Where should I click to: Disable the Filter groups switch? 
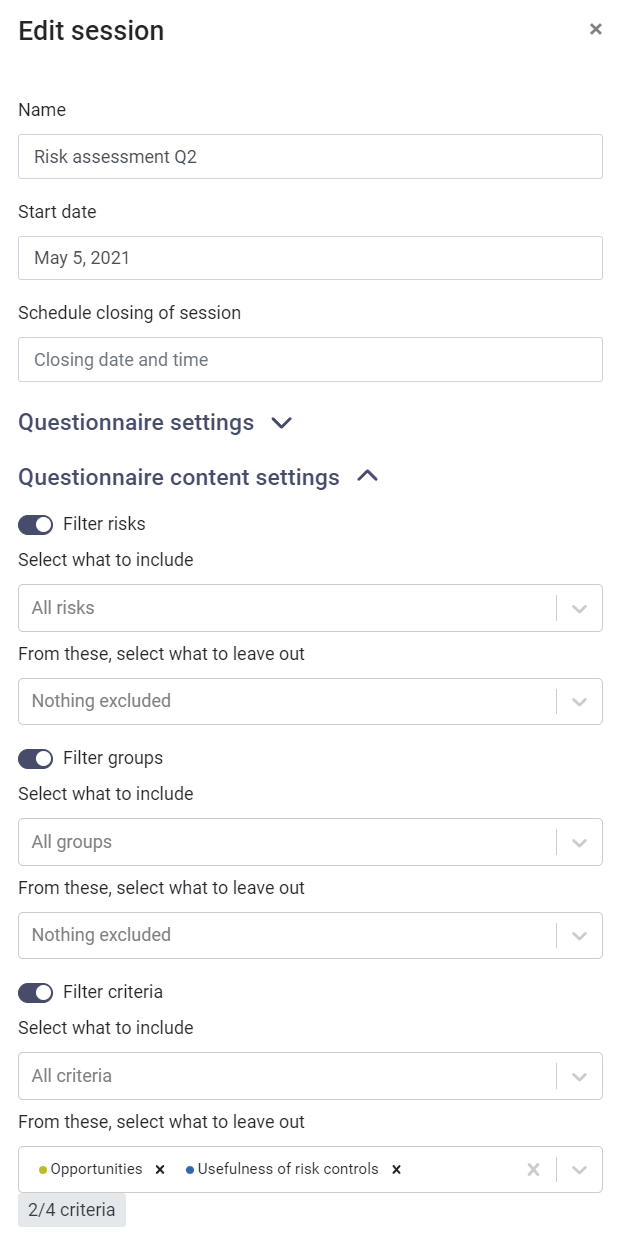(x=36, y=758)
